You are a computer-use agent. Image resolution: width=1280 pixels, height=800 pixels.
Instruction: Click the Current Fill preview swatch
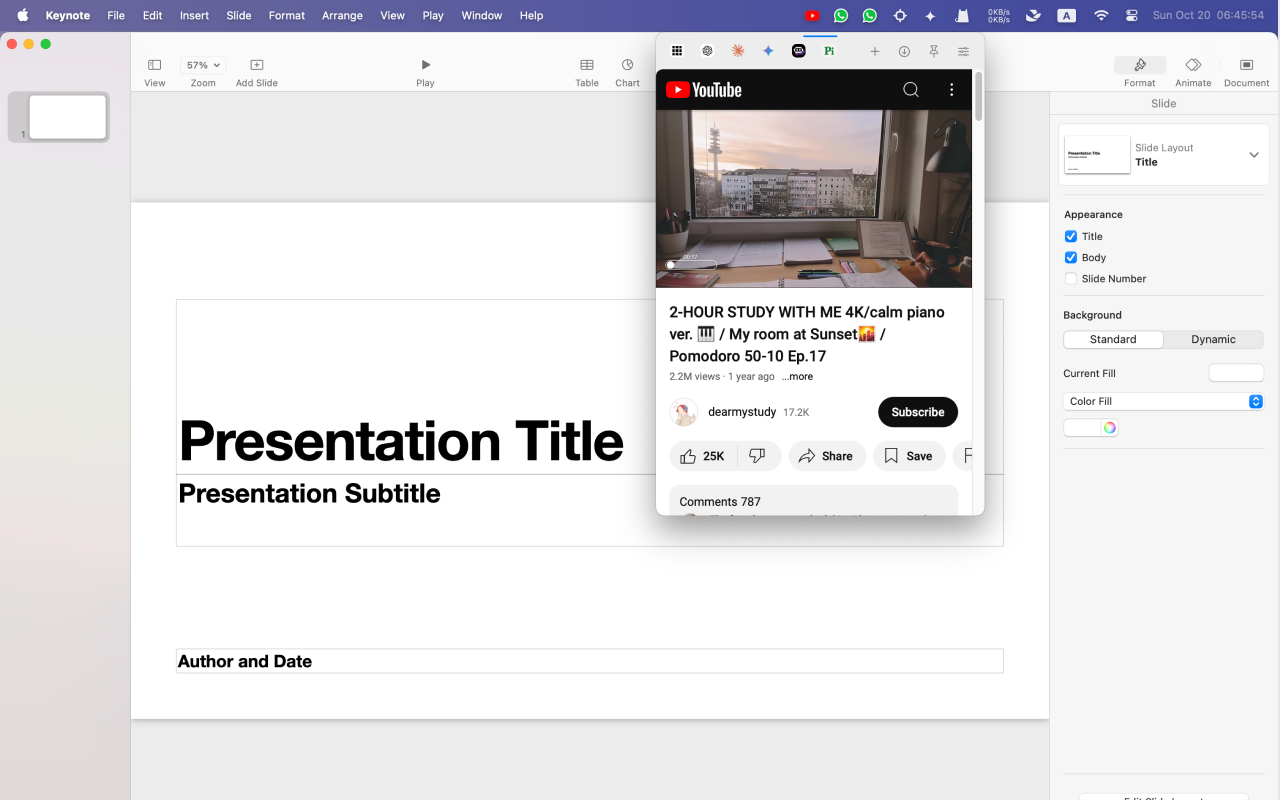click(1236, 373)
